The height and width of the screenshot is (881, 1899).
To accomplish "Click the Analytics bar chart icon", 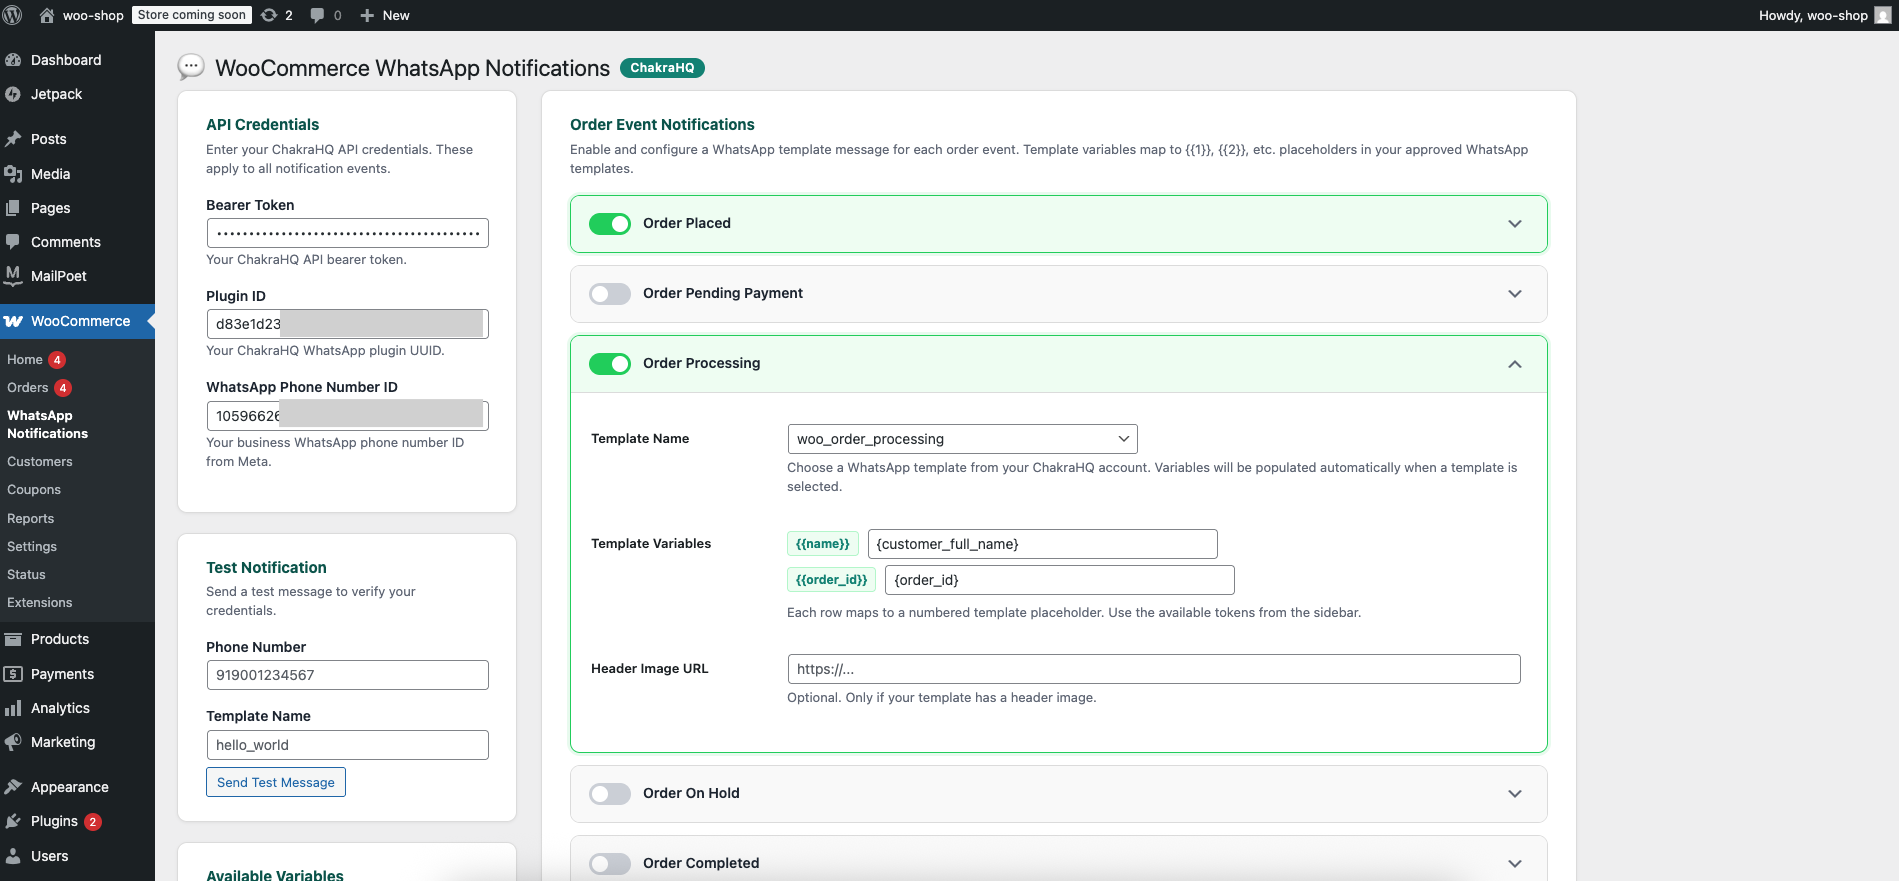I will pos(13,708).
